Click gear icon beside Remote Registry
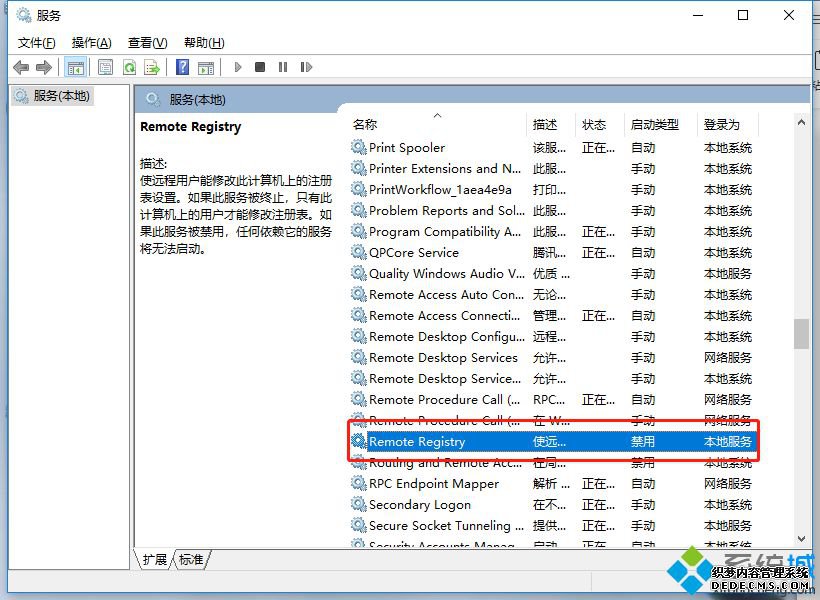Screen dimensions: 820x600 358,441
